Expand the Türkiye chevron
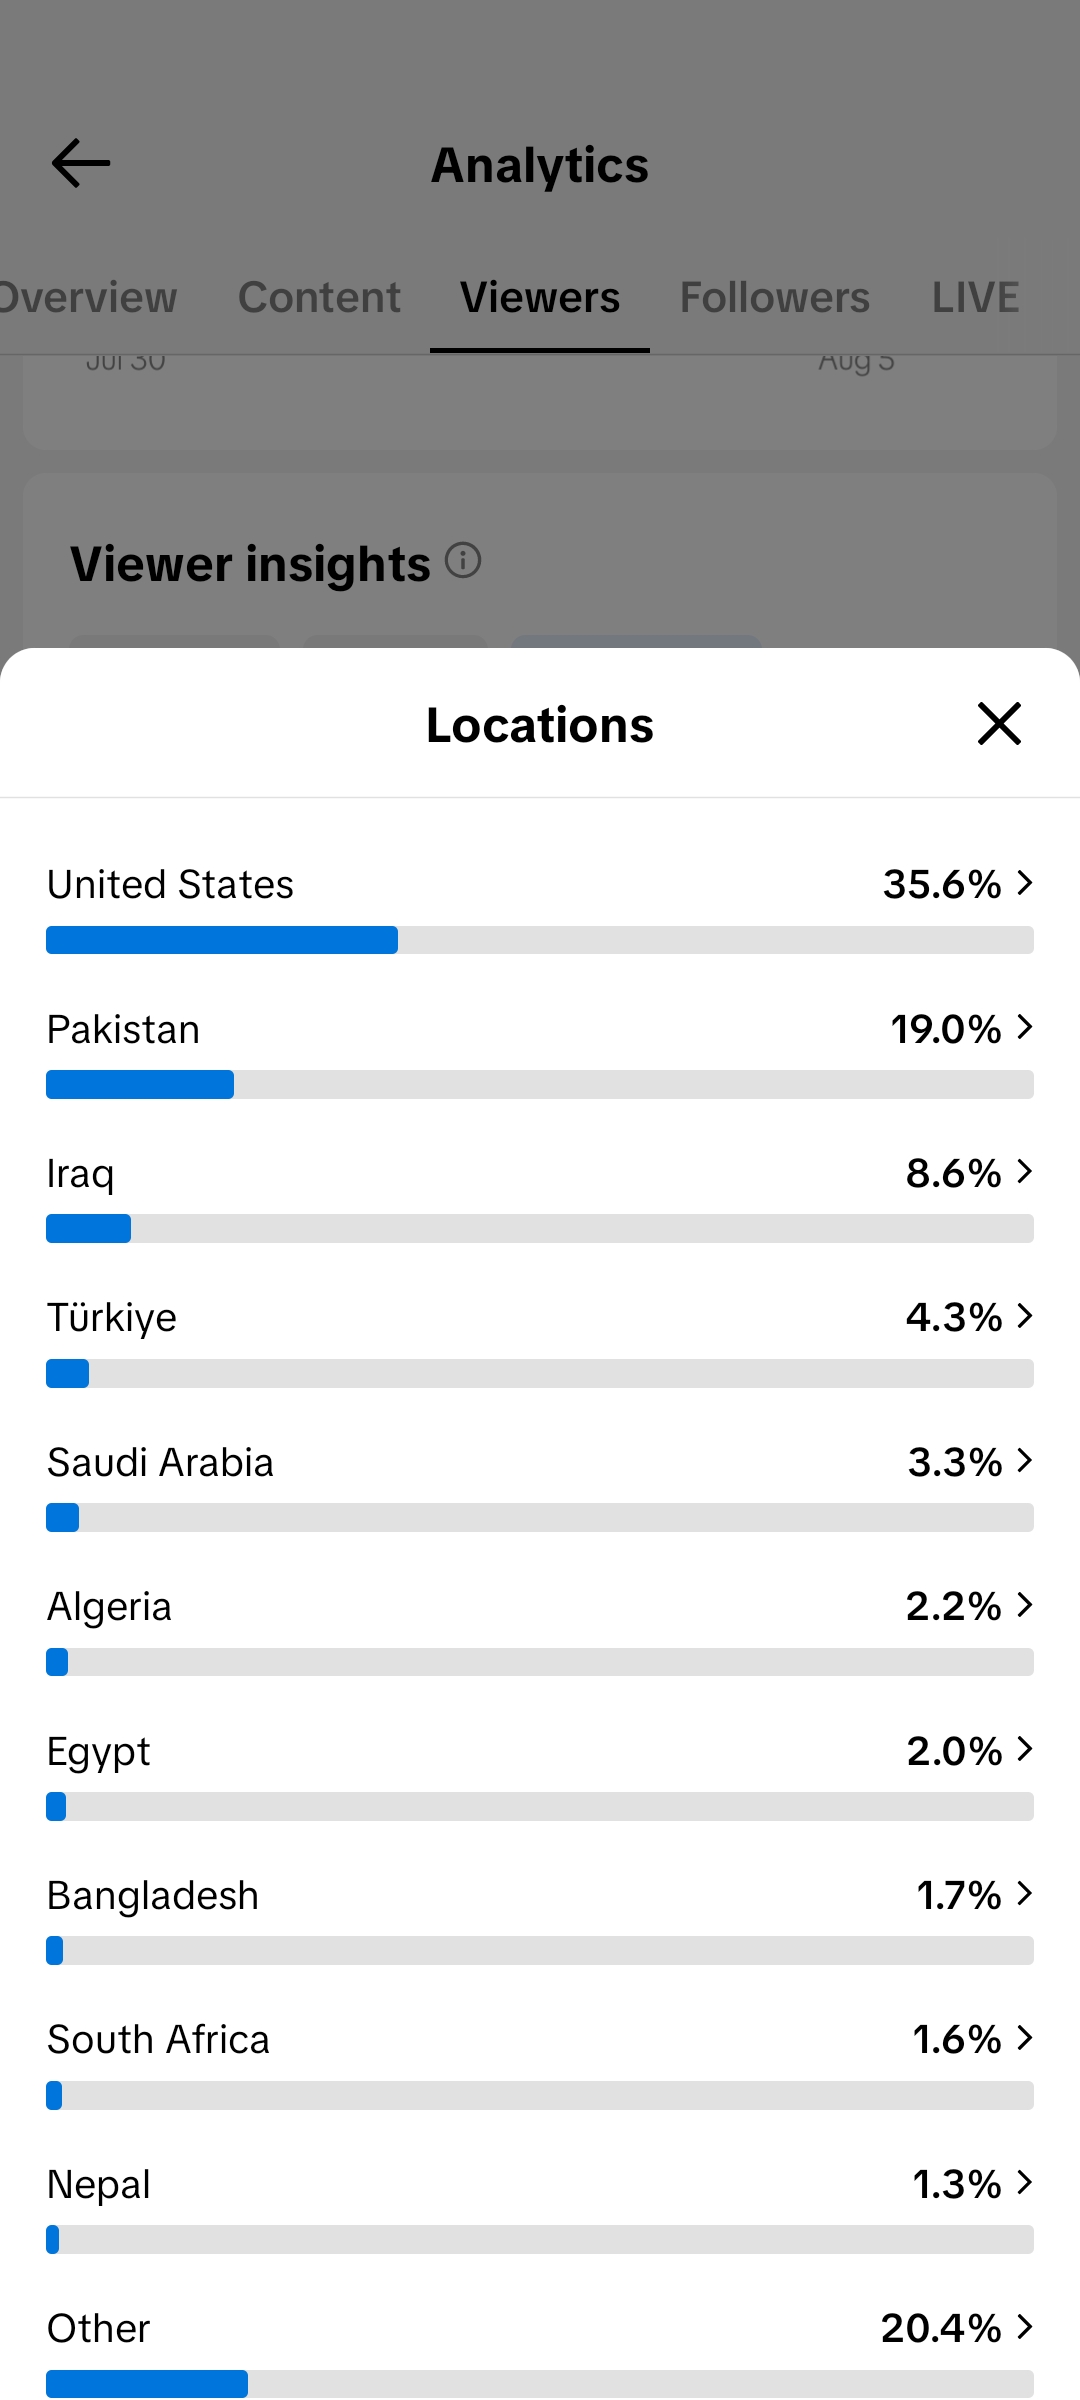1080x2400 pixels. (x=1024, y=1316)
